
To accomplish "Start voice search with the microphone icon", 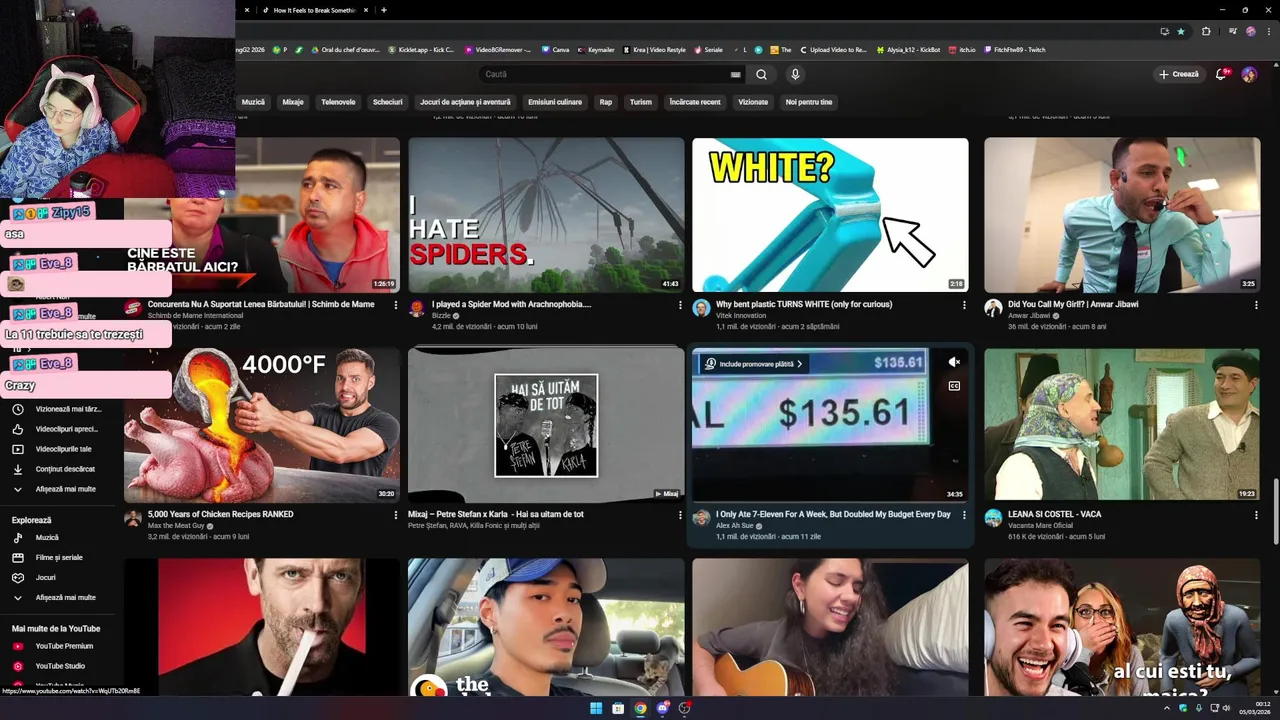I will click(x=795, y=74).
